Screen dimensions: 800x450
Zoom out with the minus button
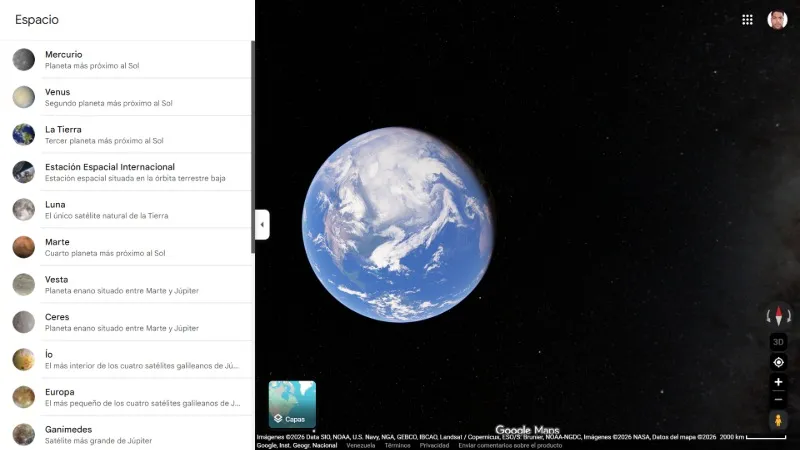coord(778,399)
